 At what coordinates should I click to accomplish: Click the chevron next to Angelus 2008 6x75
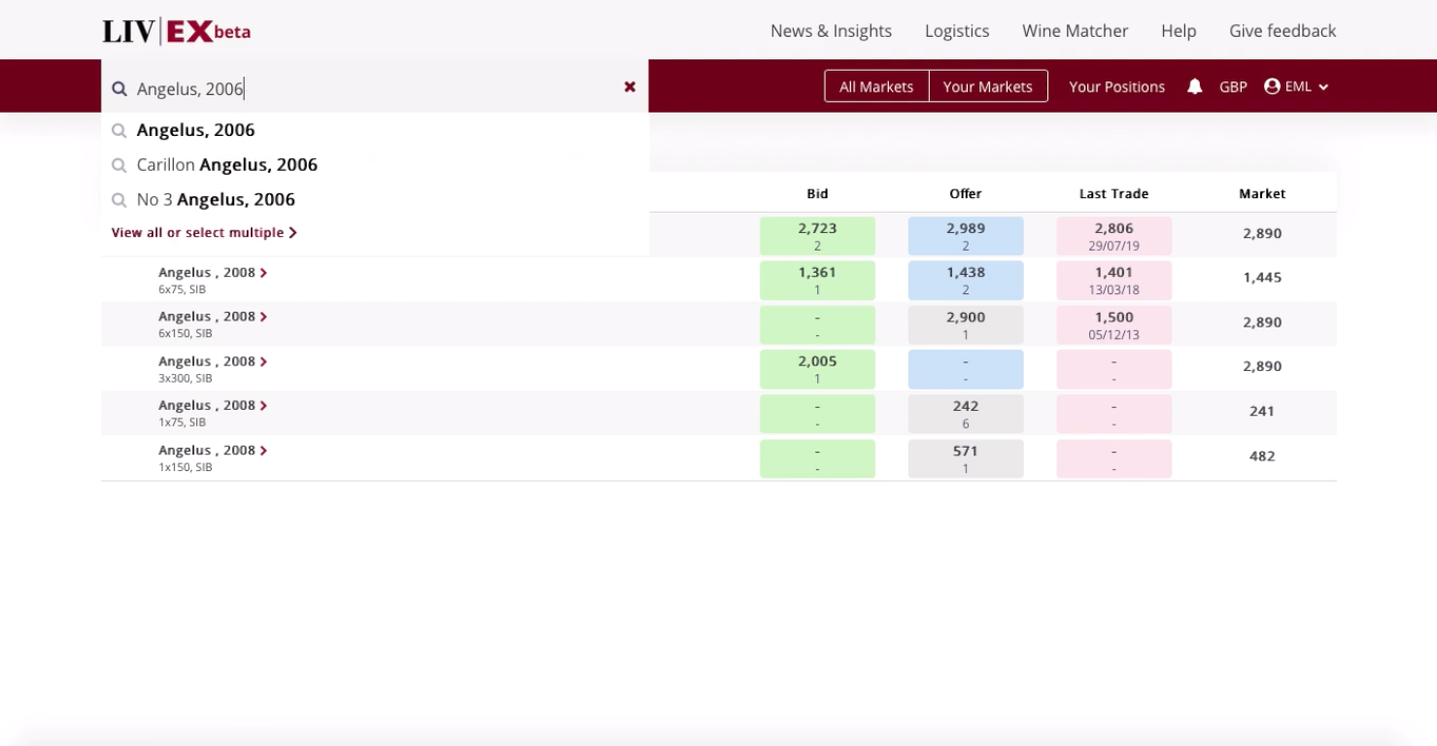coord(264,273)
